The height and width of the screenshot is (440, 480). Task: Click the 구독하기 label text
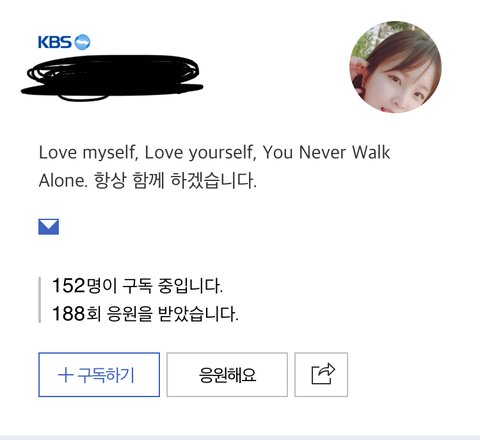106,375
